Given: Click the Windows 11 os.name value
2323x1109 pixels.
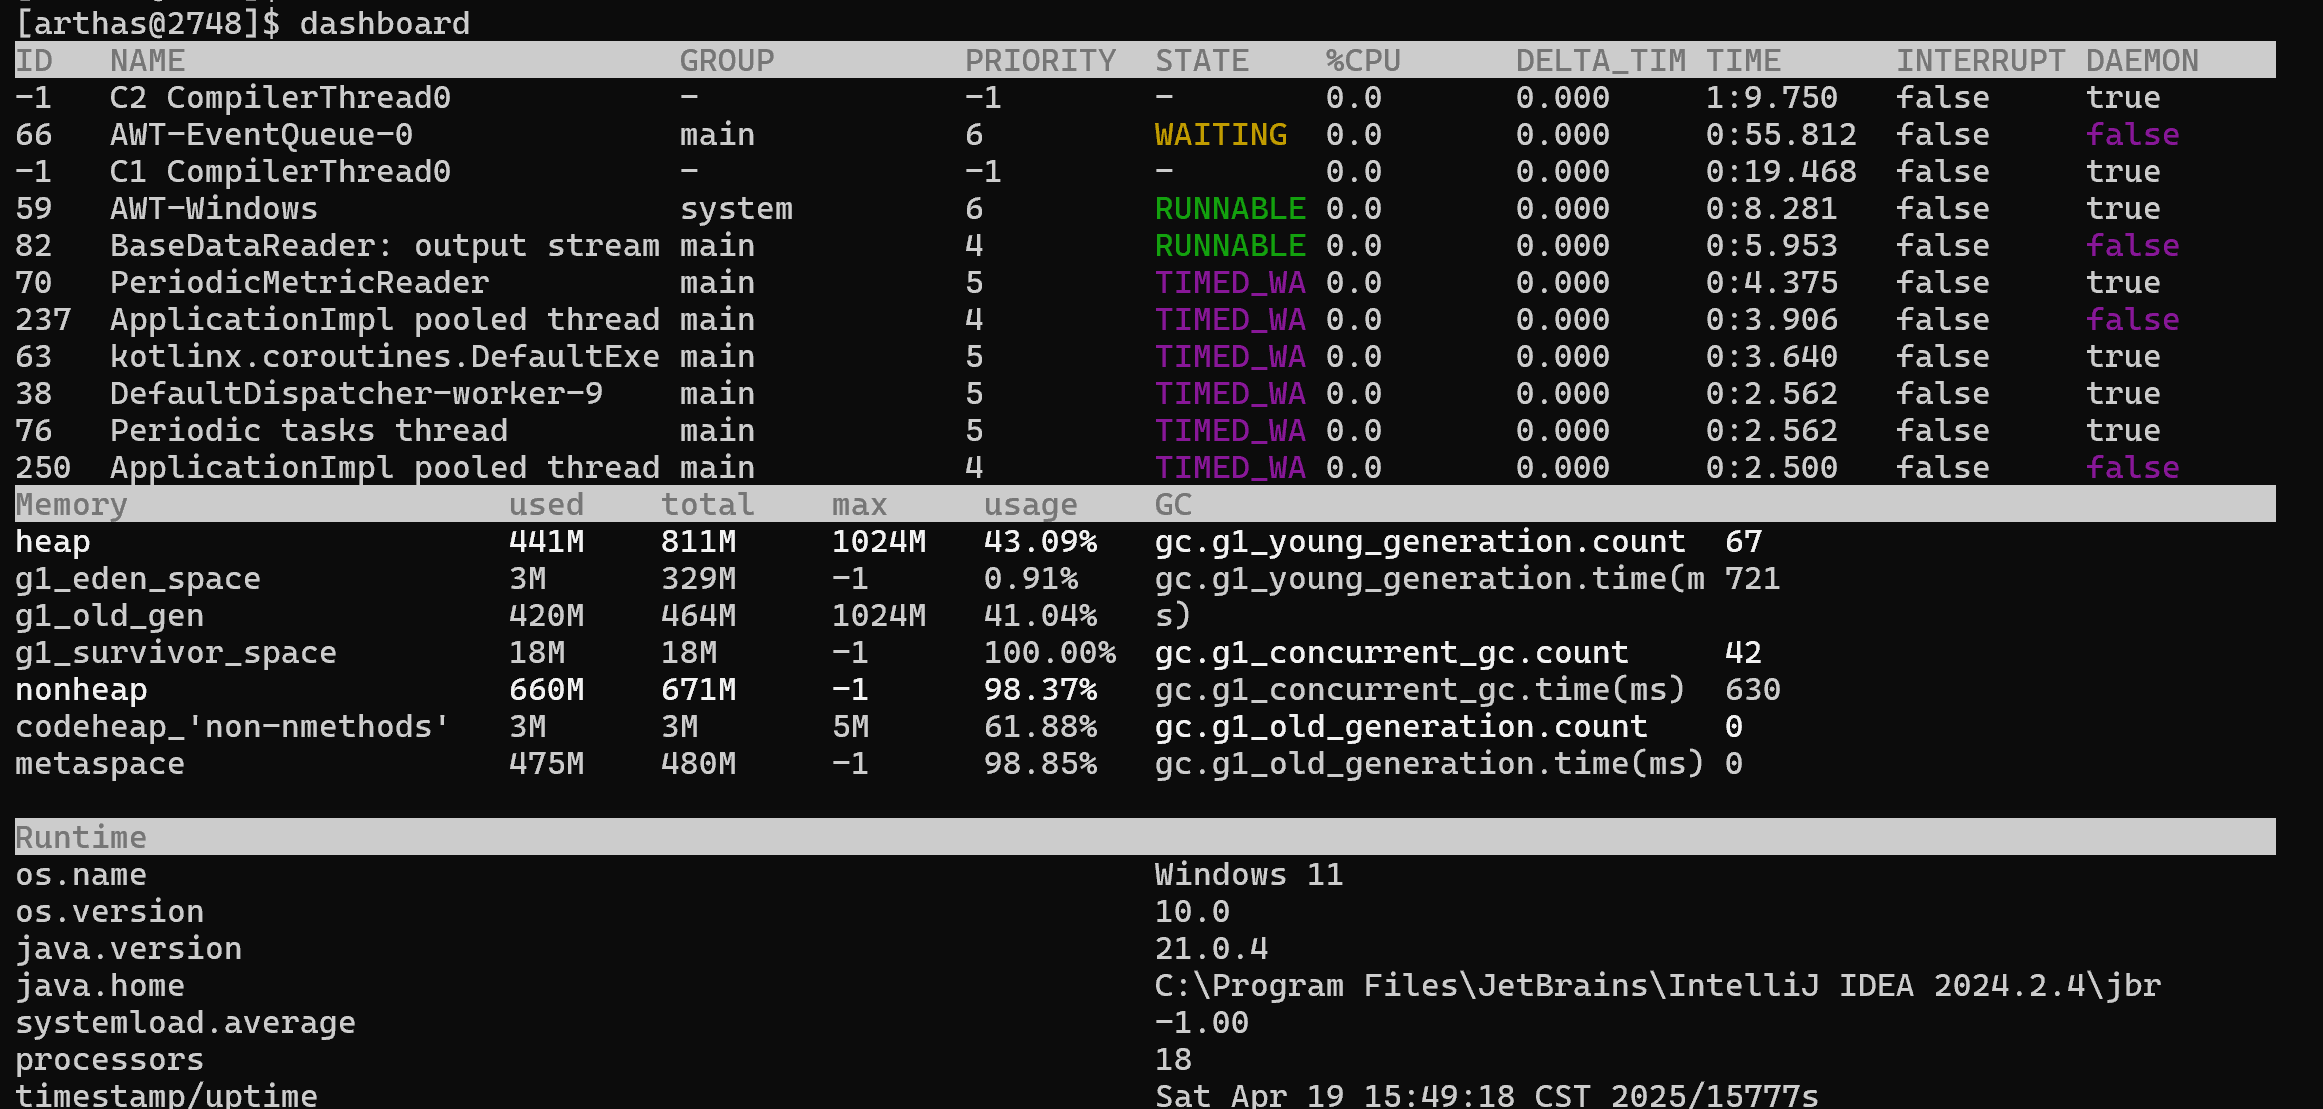Looking at the screenshot, I should (1248, 874).
